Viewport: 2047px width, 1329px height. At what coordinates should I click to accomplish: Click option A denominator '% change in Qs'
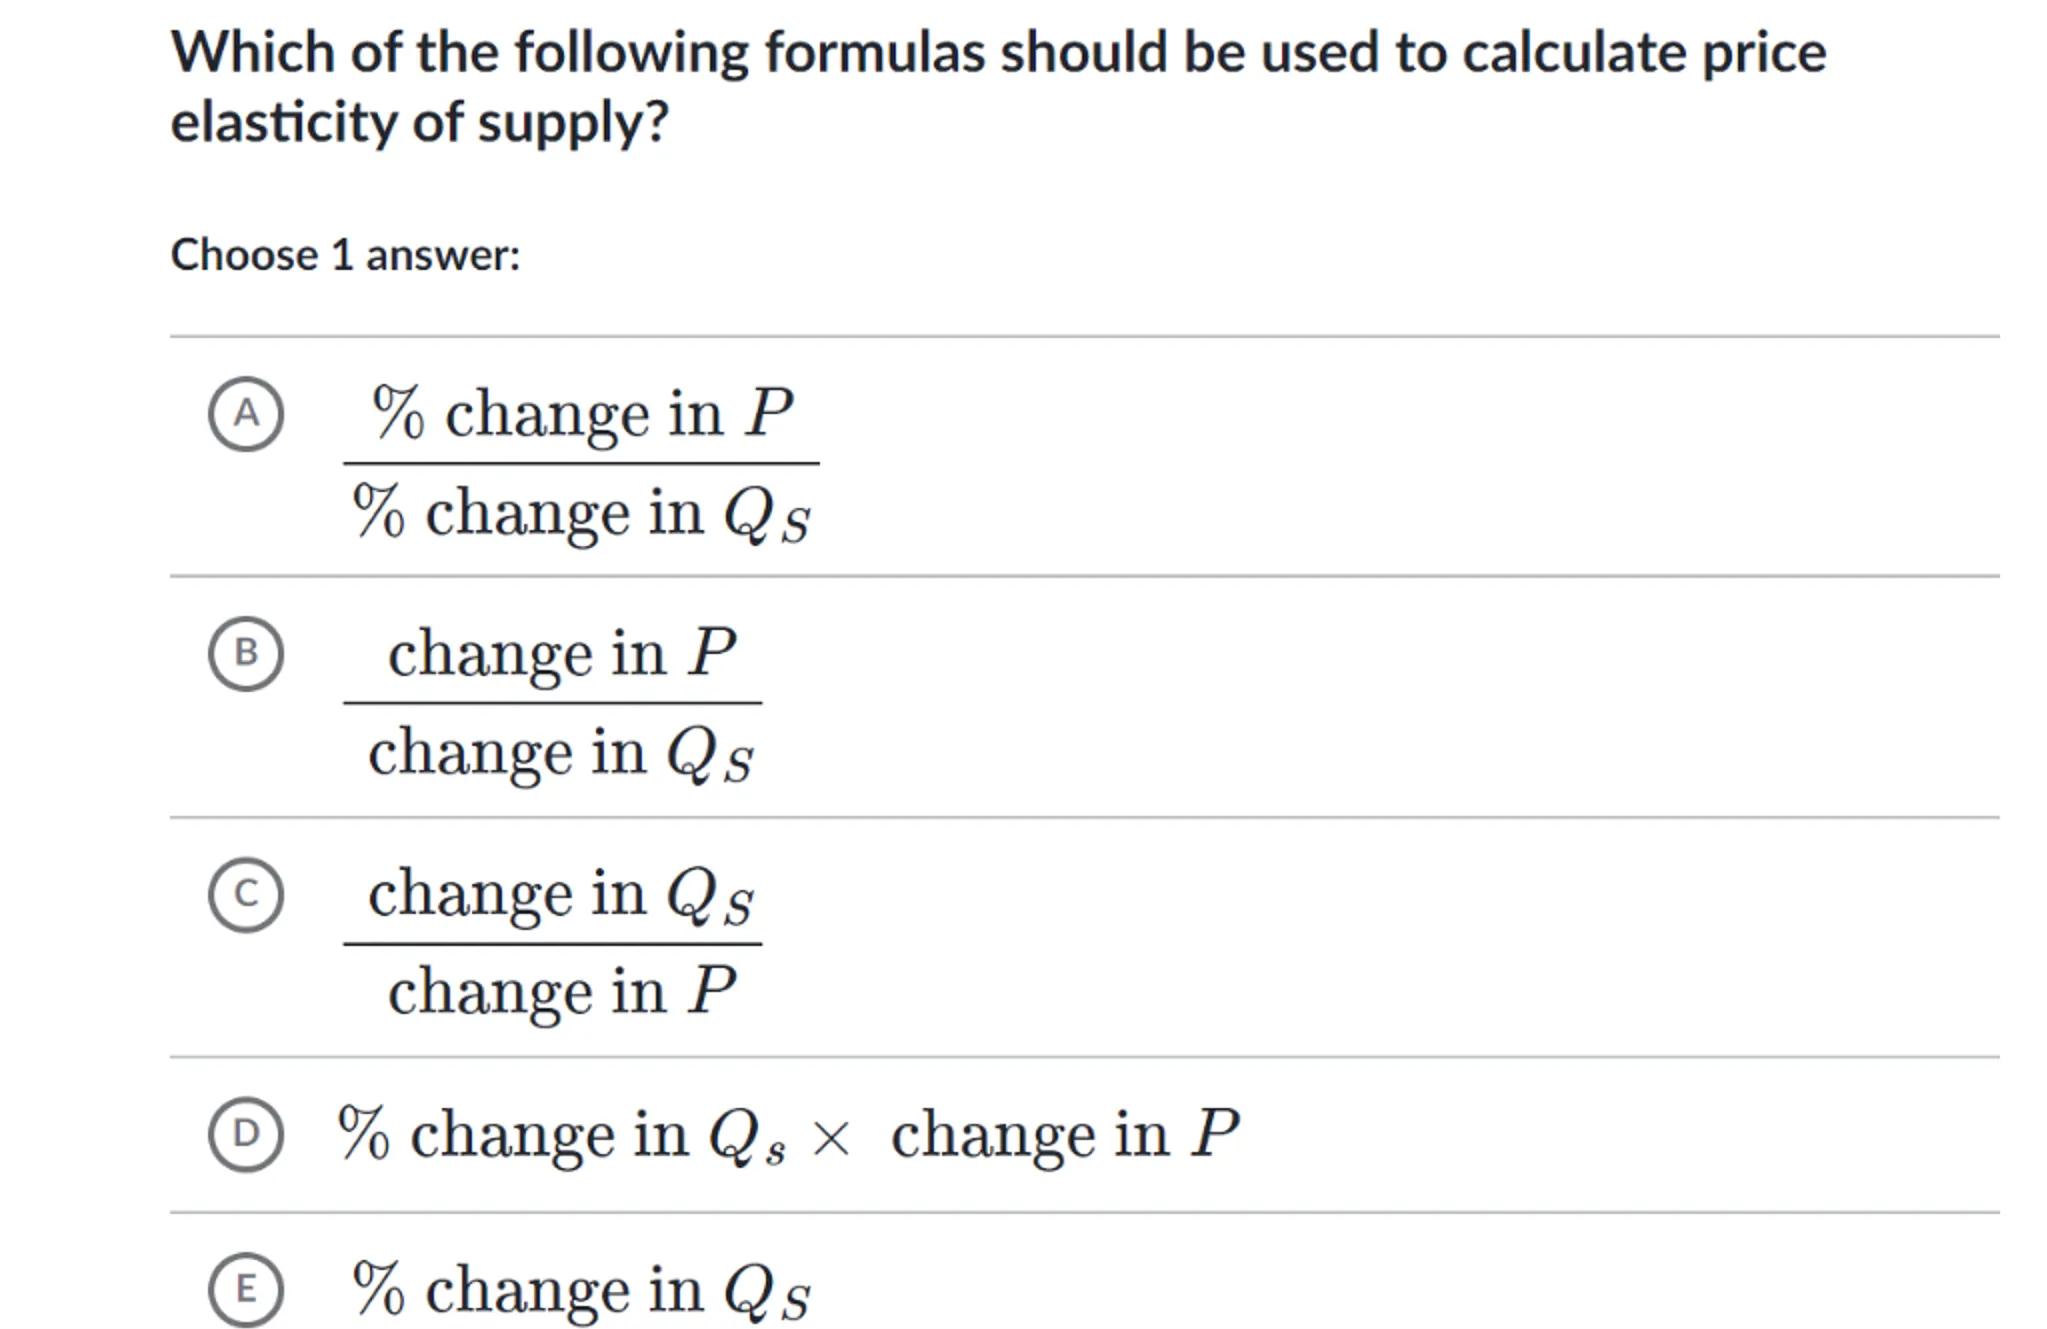pos(580,513)
